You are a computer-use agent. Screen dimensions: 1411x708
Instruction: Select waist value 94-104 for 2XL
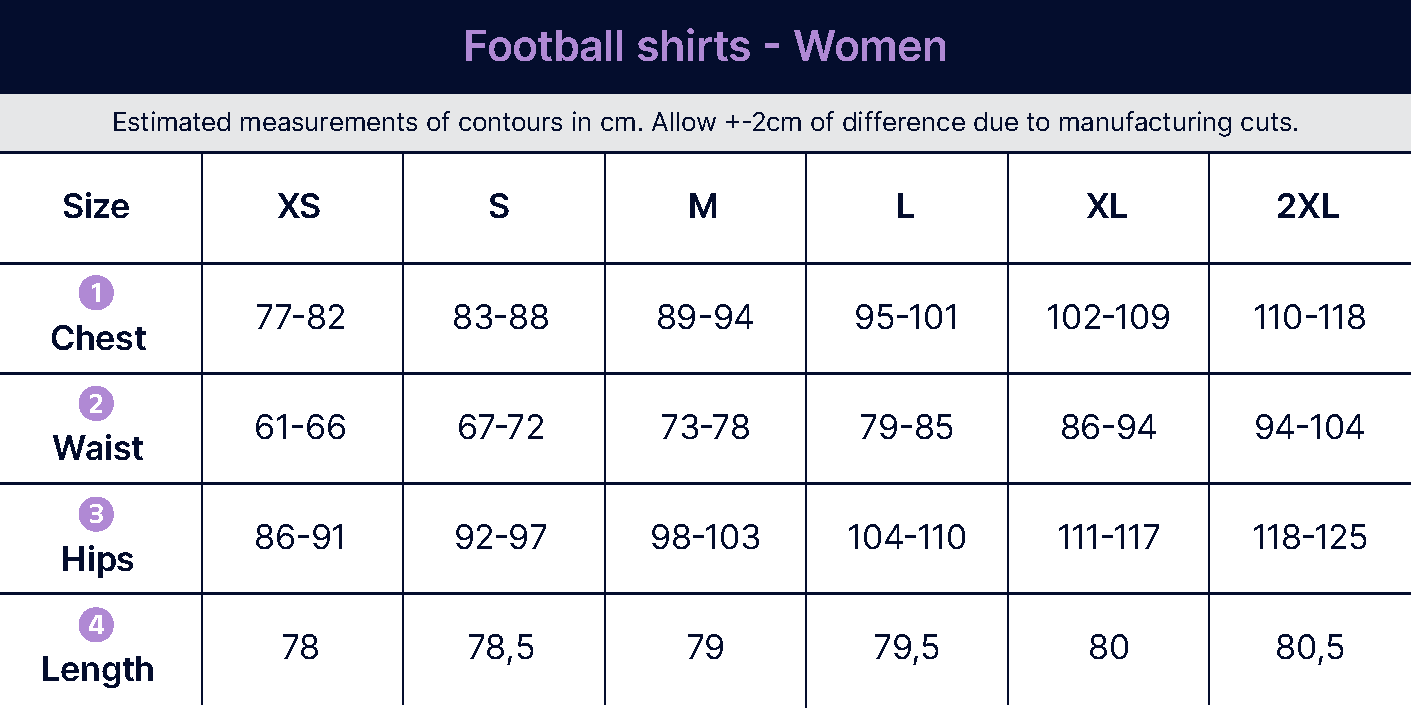[x=1310, y=428]
